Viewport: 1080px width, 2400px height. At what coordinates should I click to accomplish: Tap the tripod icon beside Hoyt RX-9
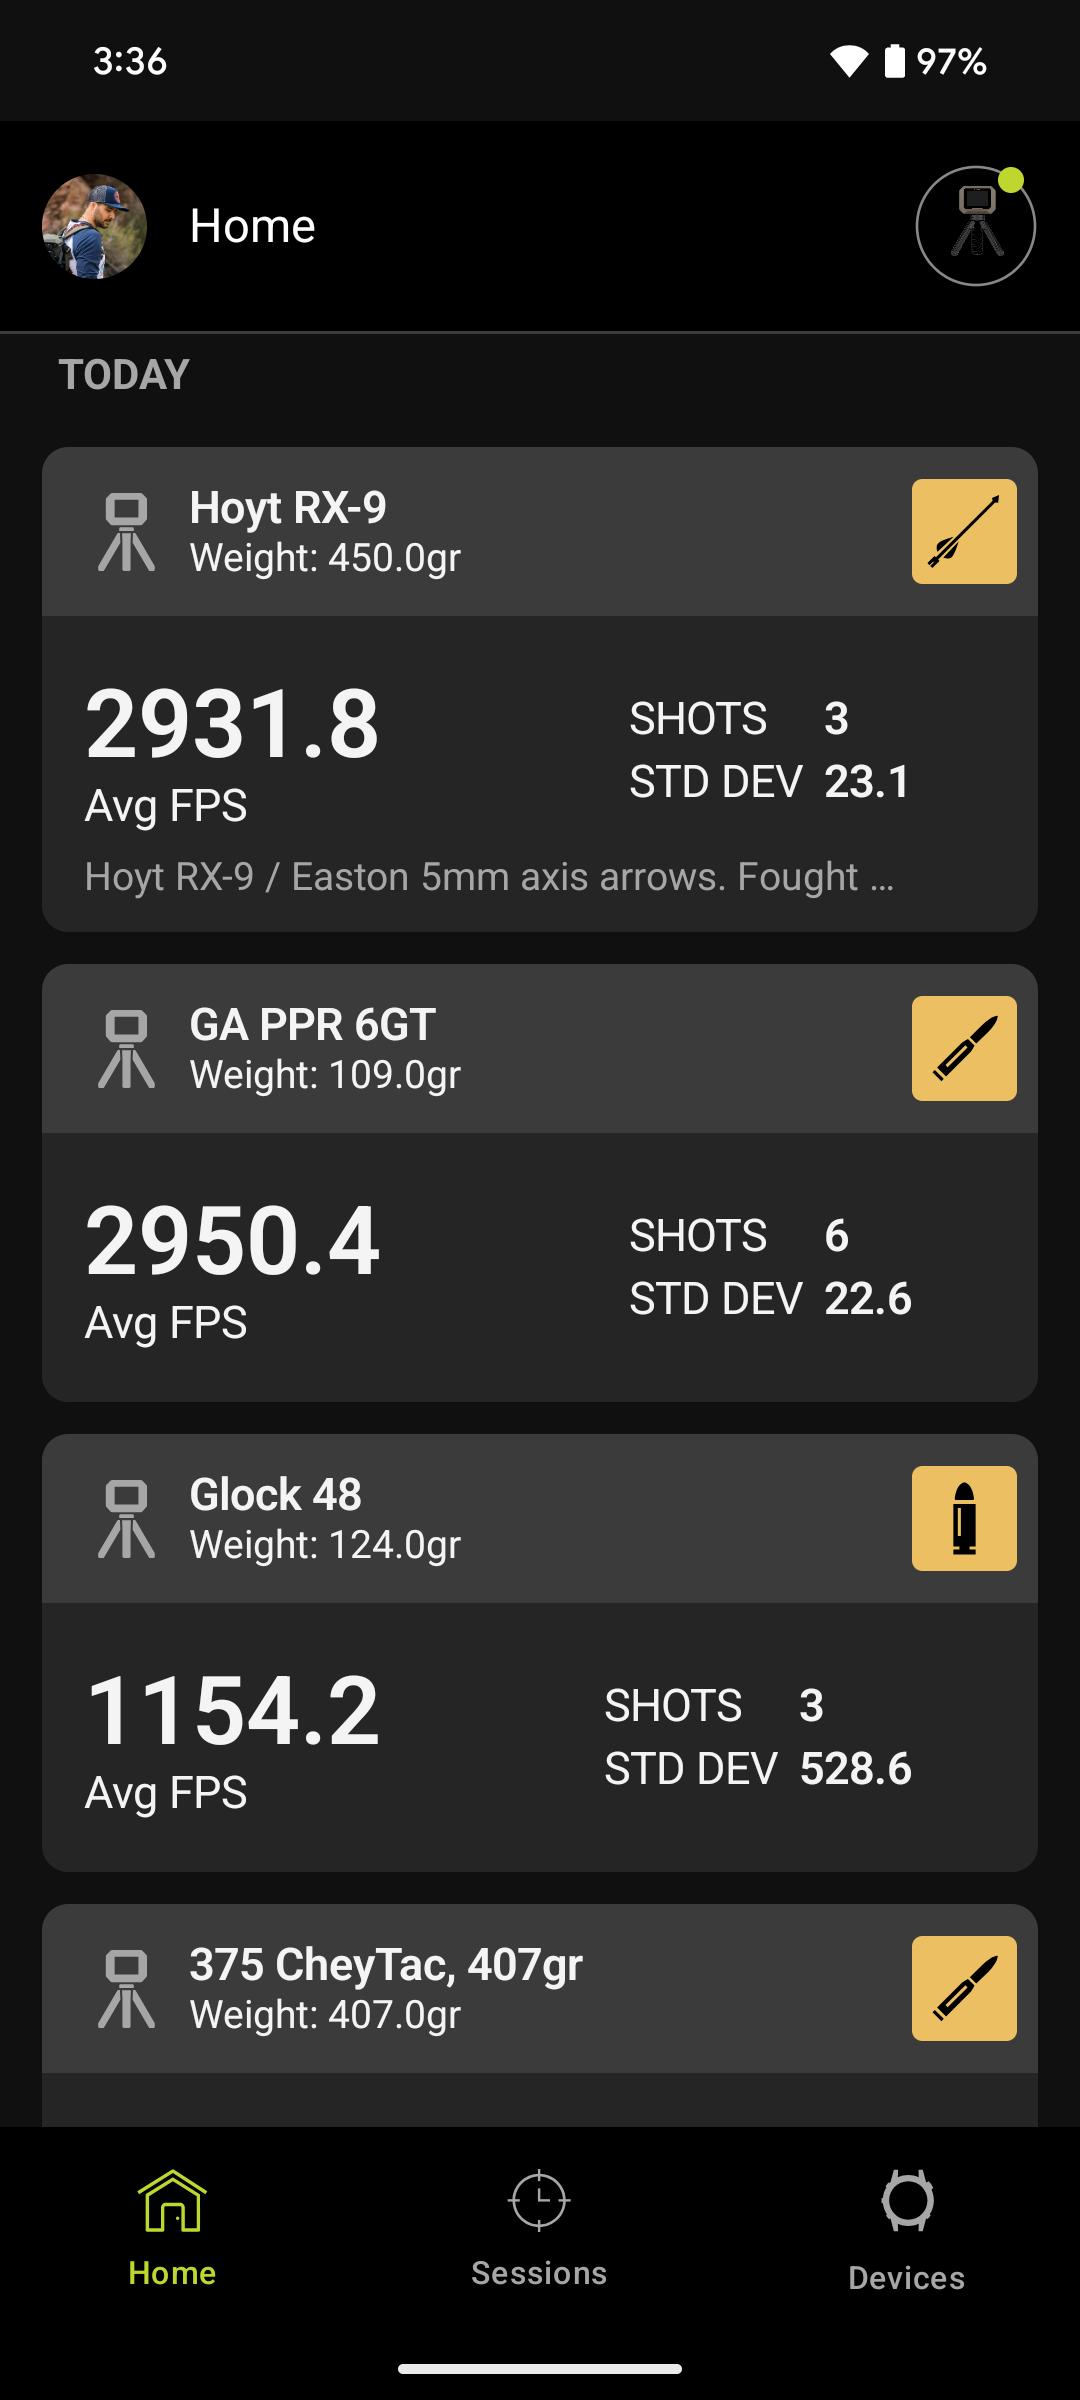(127, 532)
